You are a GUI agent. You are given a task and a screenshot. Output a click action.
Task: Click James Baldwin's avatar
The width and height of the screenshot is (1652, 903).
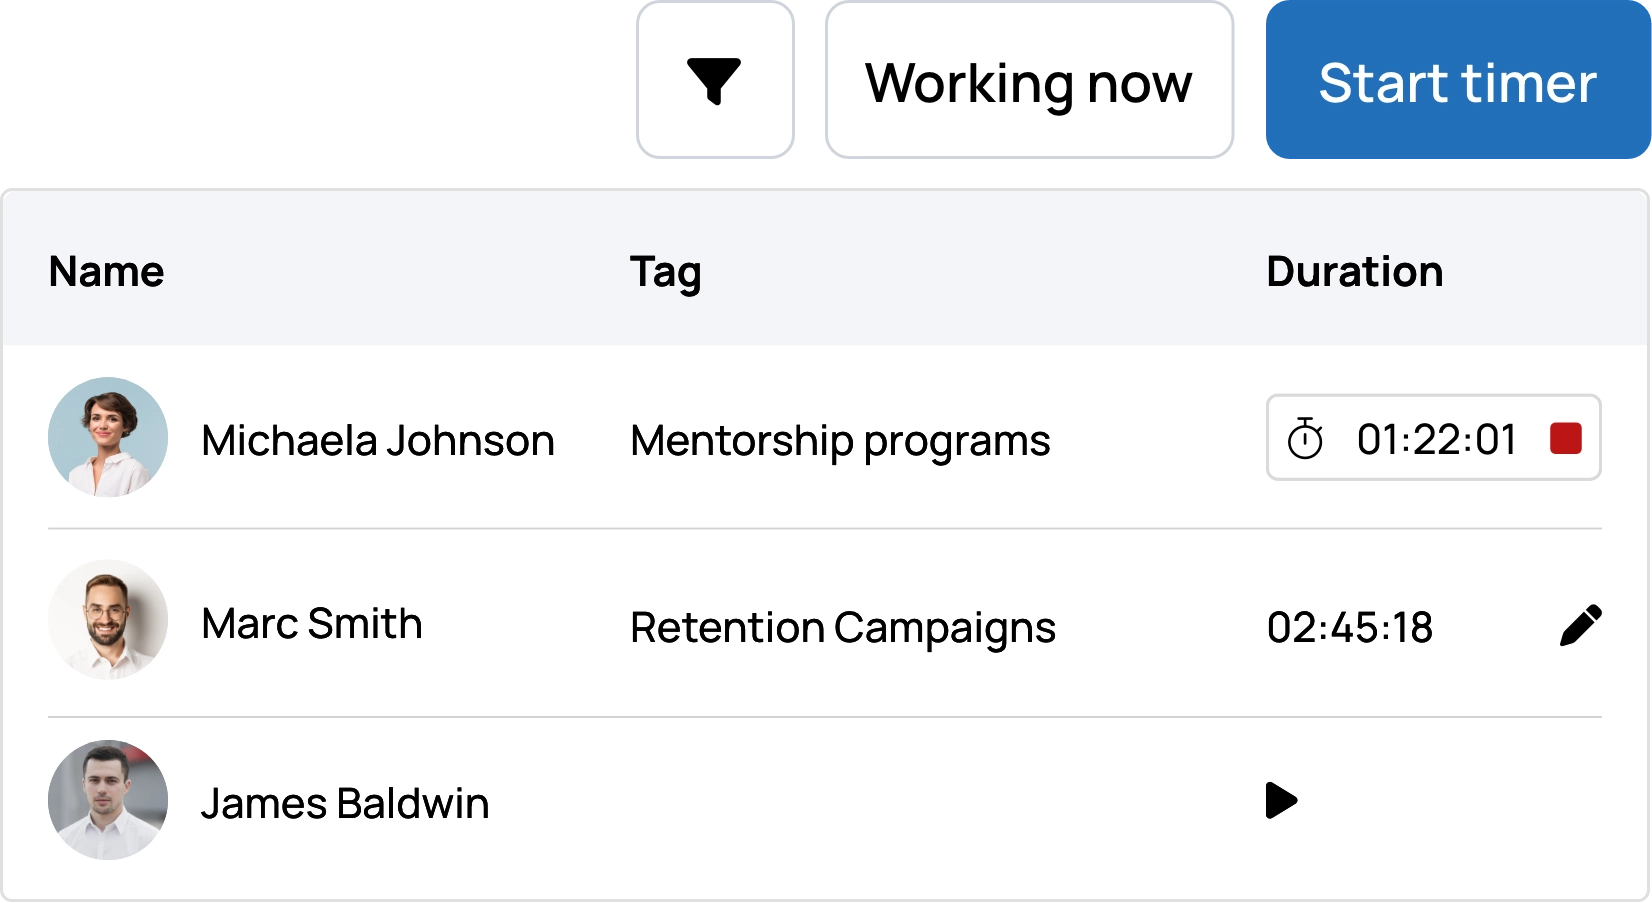(x=108, y=800)
